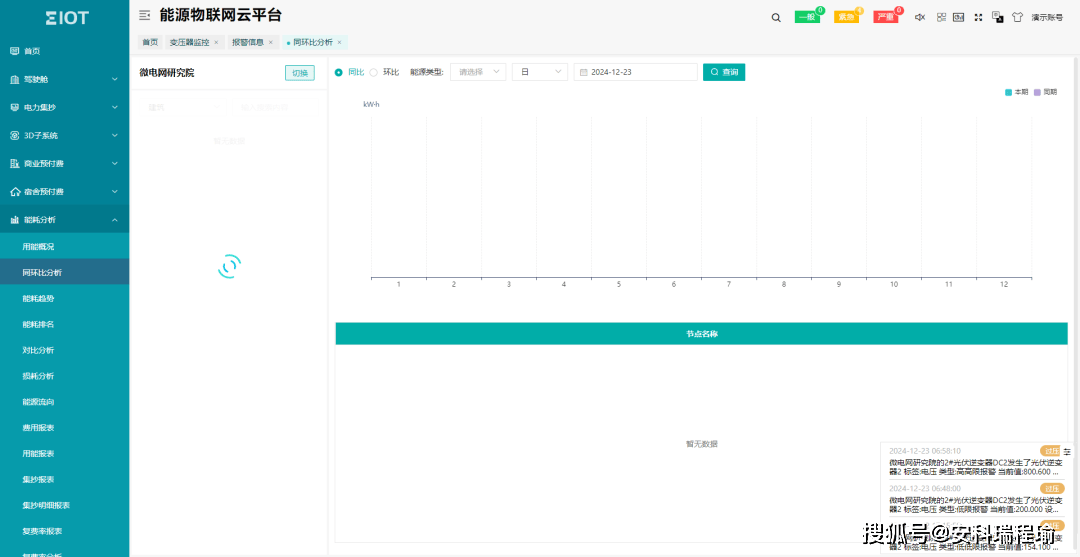Switch to the 首页 tab

[x=150, y=43]
